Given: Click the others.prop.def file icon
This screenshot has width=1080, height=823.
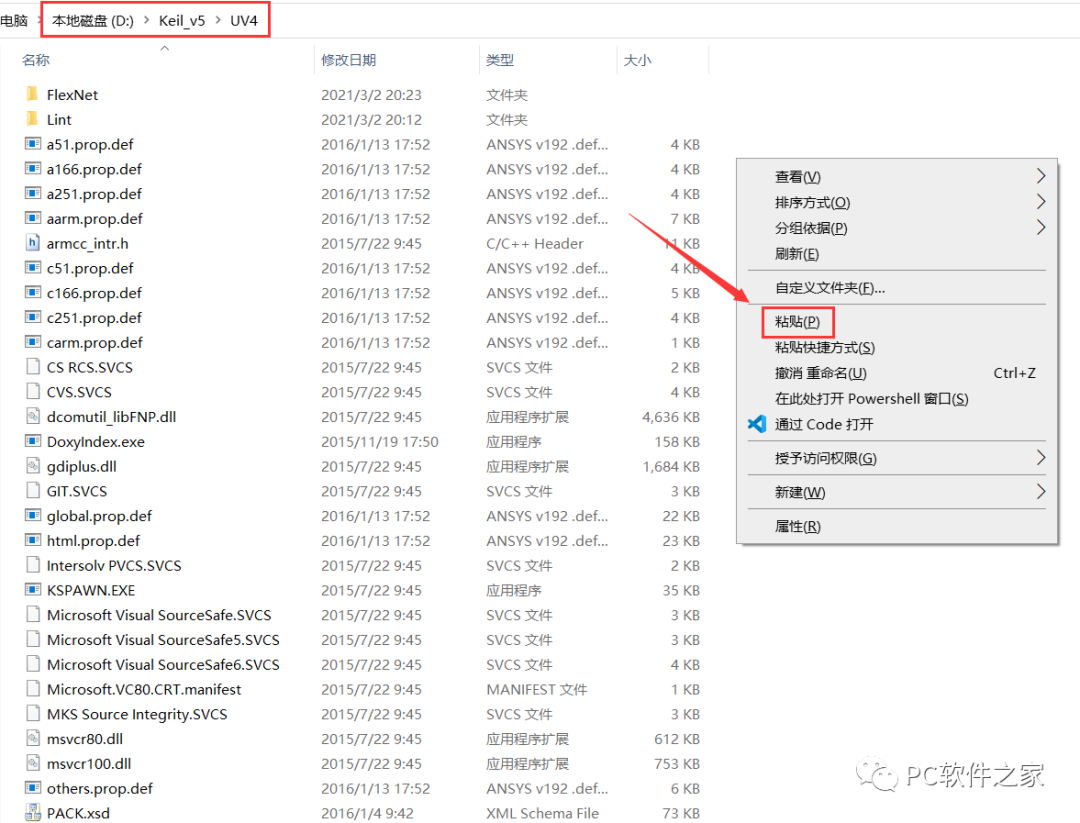Looking at the screenshot, I should coord(32,789).
